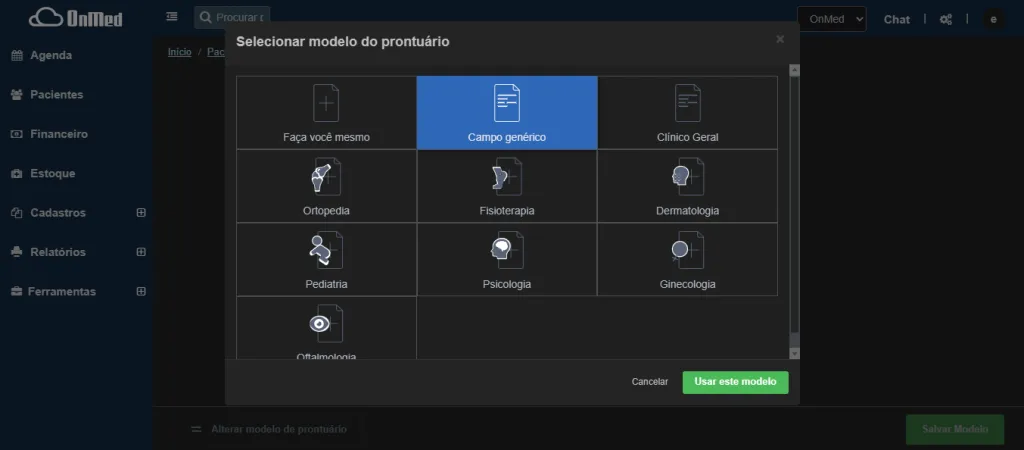
Task: Expand the Ferramentas plus icon
Action: [141, 292]
